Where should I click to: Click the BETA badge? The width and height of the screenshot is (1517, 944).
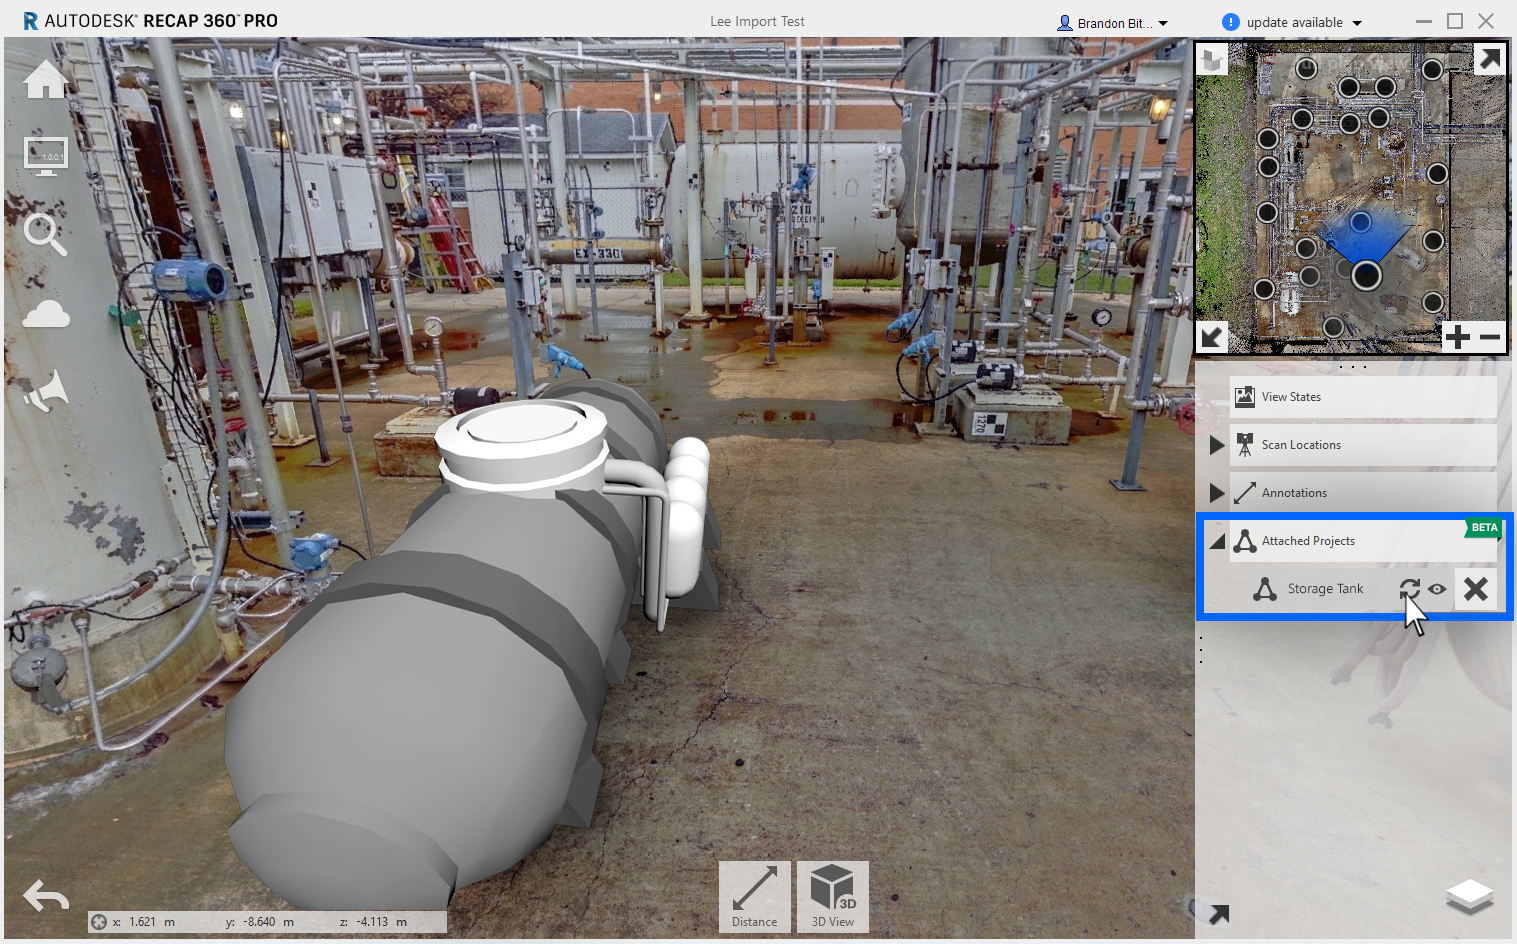[x=1484, y=528]
